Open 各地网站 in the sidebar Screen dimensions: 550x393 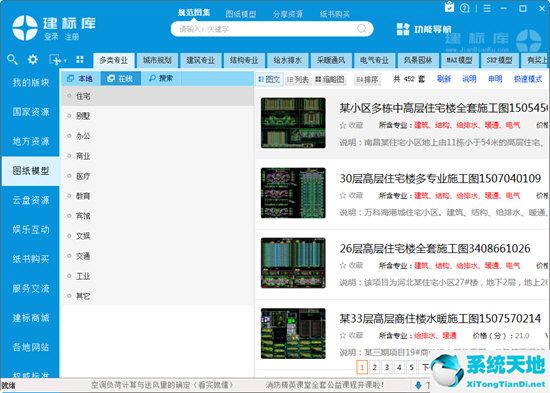click(31, 348)
